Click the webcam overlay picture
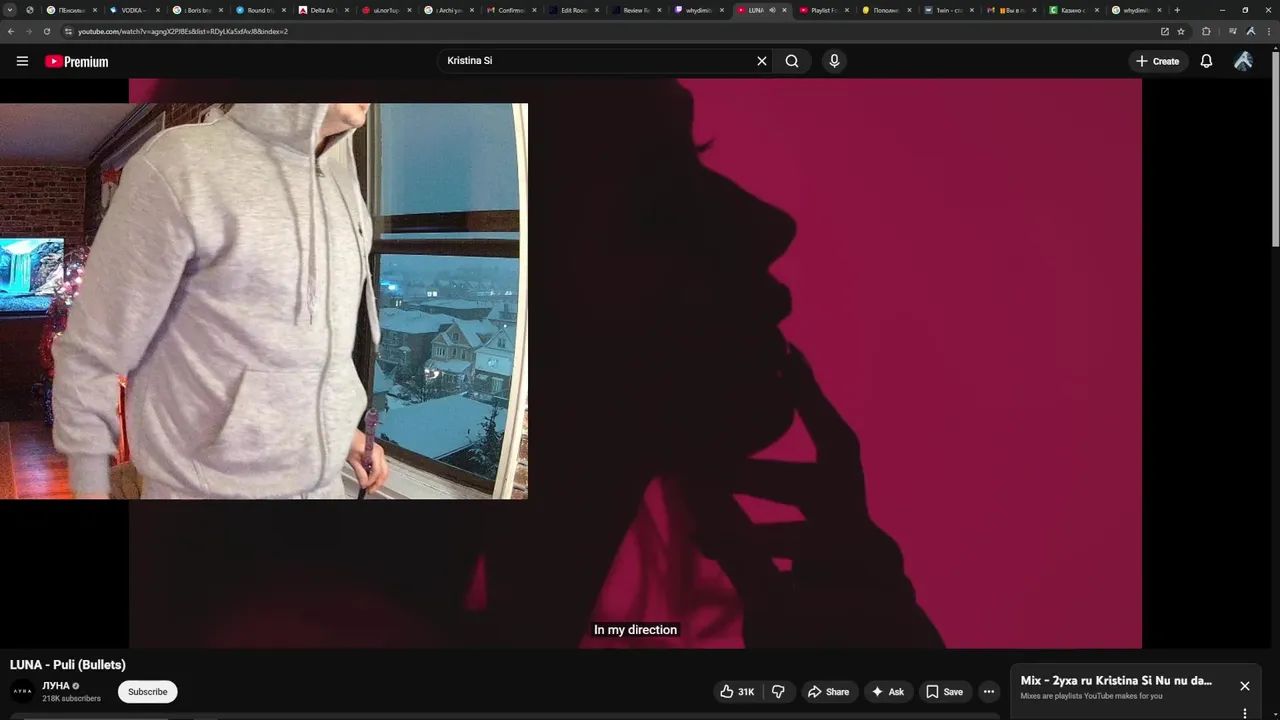Viewport: 1280px width, 720px height. (264, 301)
